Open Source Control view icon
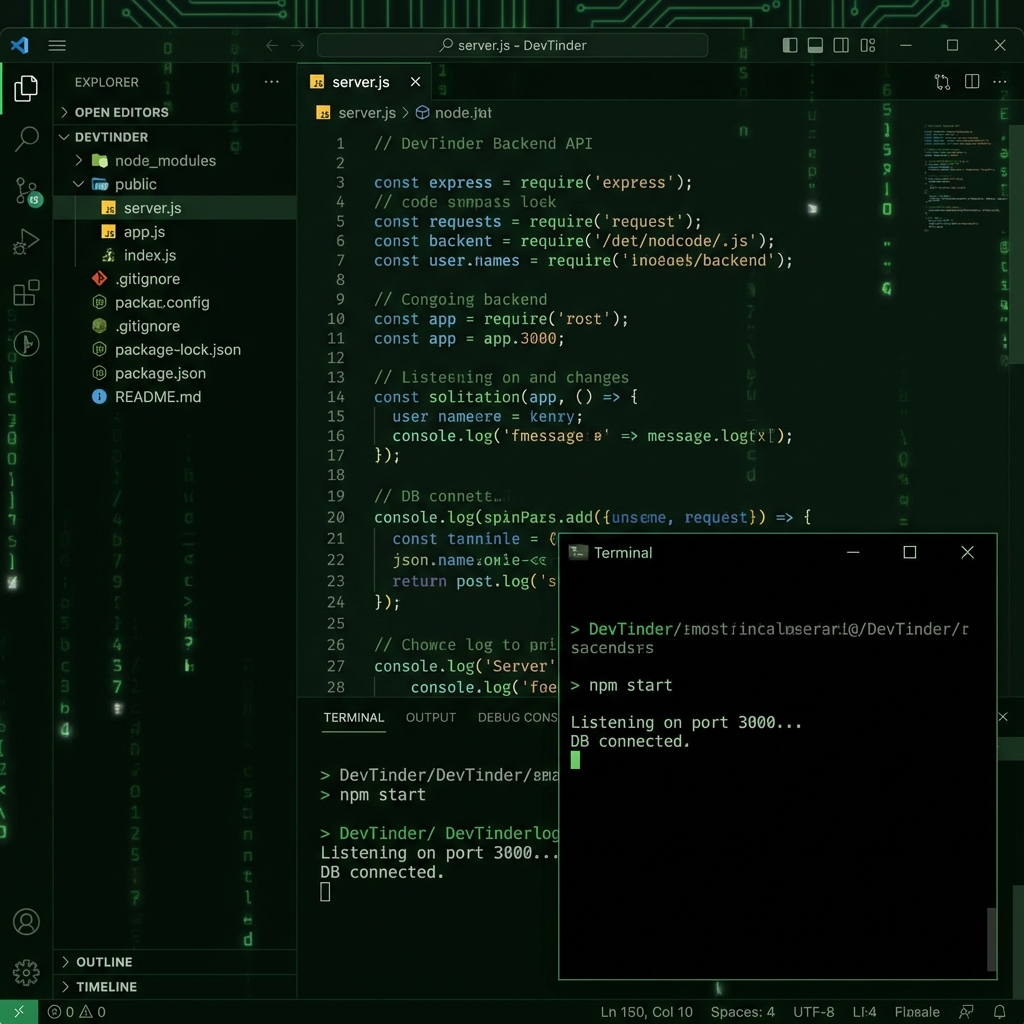1024x1024 pixels. 26,191
